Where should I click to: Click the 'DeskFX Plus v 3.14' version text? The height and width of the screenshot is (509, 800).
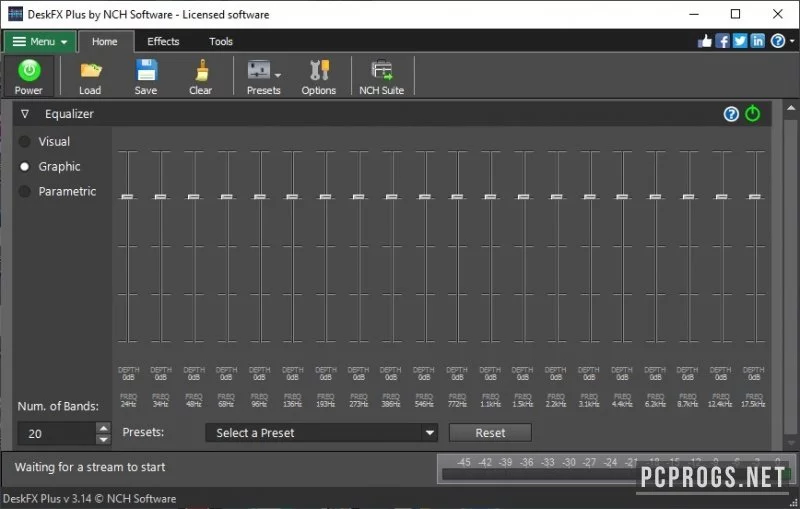point(47,498)
